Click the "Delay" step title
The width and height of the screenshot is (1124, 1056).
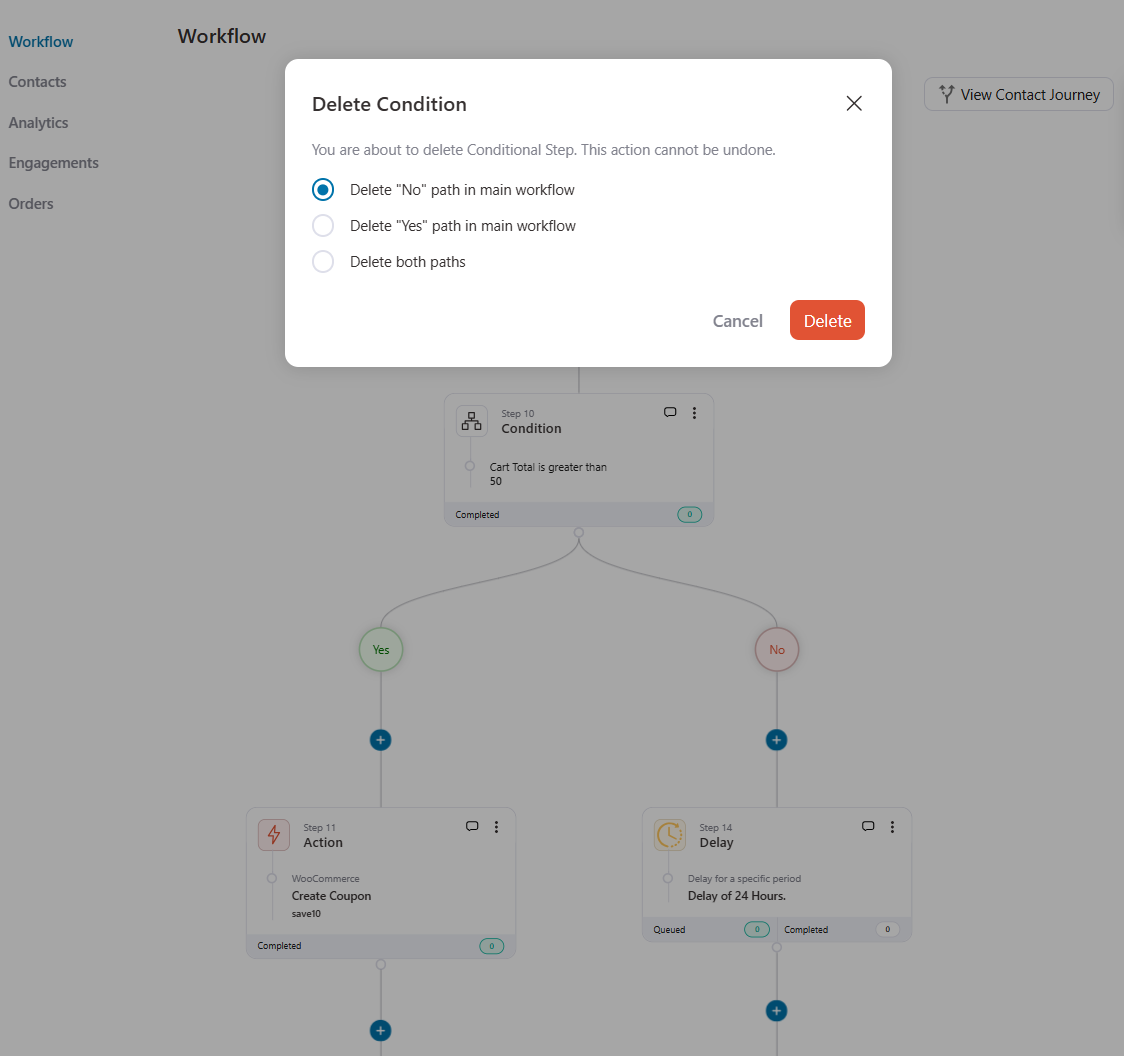point(716,843)
